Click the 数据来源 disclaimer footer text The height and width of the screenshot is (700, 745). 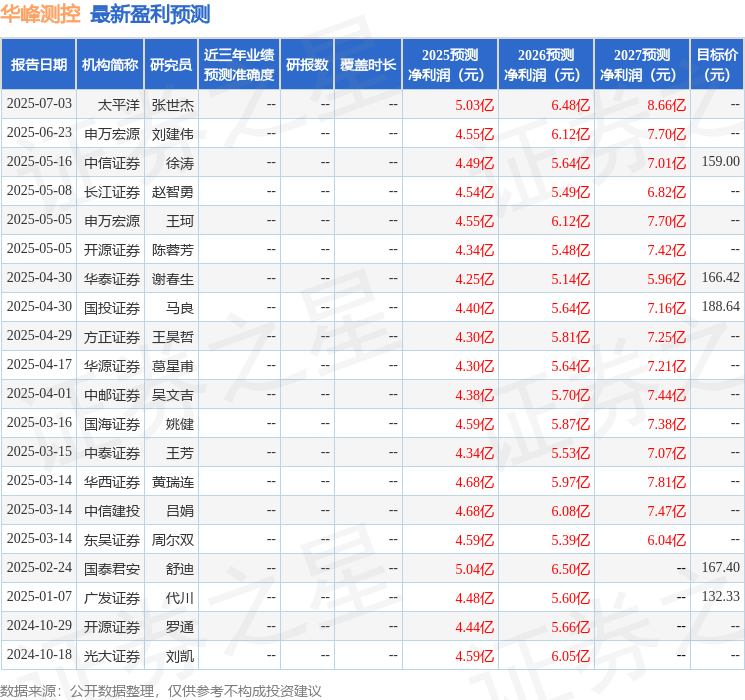coord(161,690)
